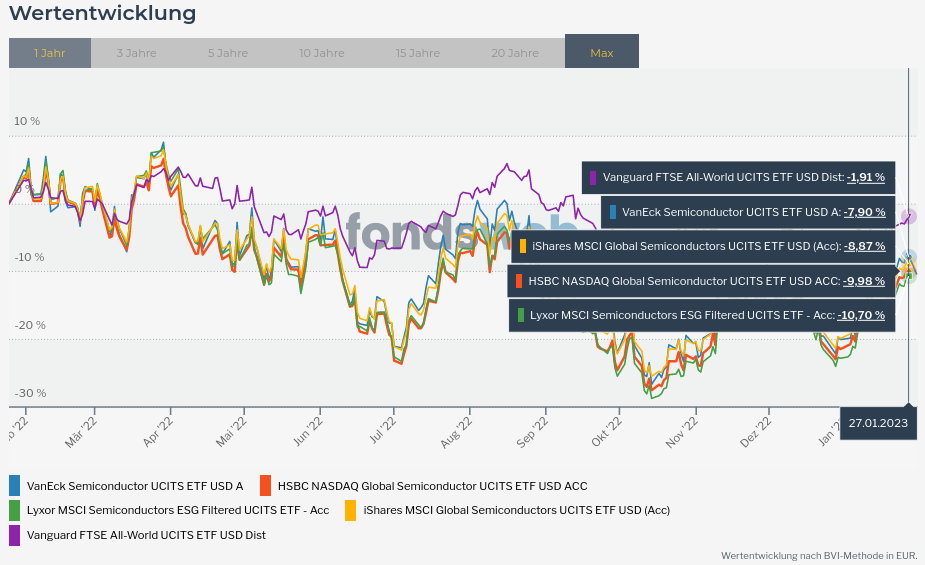Select the 15 Jahre tab
The height and width of the screenshot is (565, 925).
click(417, 53)
